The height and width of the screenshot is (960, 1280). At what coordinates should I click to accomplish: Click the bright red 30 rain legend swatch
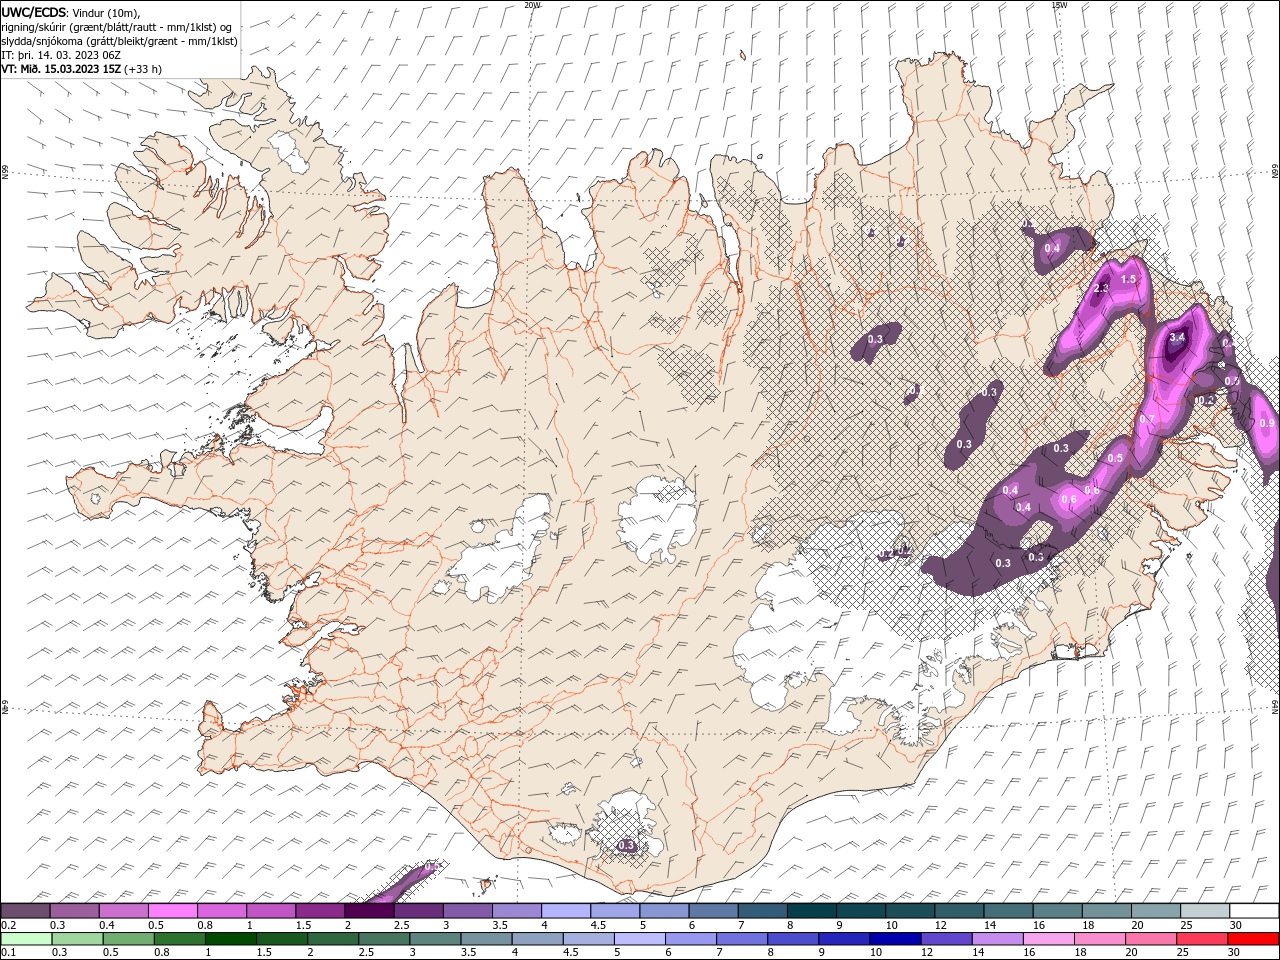tap(1252, 939)
